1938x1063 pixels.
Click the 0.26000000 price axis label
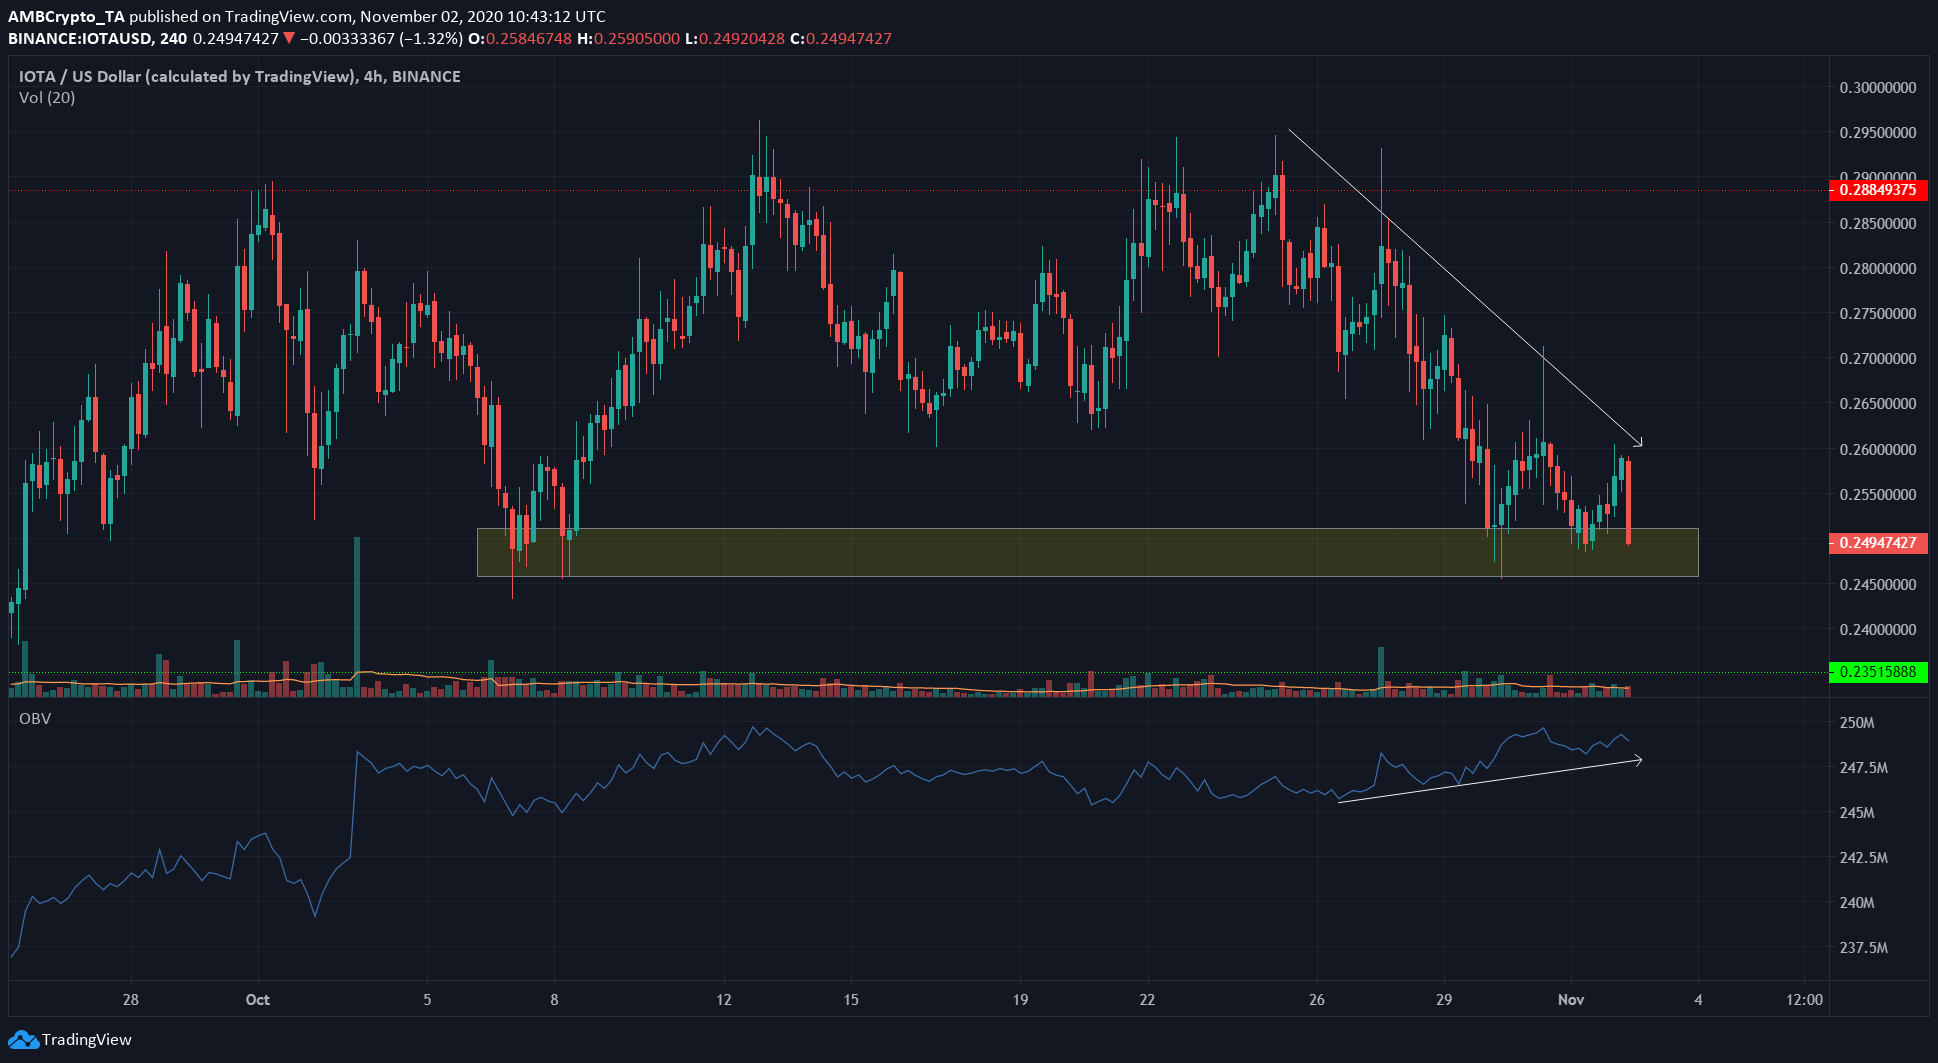(1878, 450)
